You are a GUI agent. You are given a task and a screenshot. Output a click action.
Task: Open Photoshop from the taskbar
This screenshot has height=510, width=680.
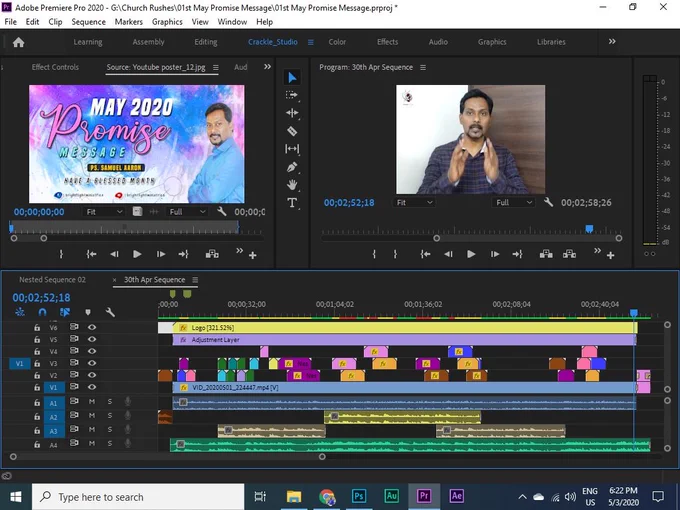[x=359, y=496]
